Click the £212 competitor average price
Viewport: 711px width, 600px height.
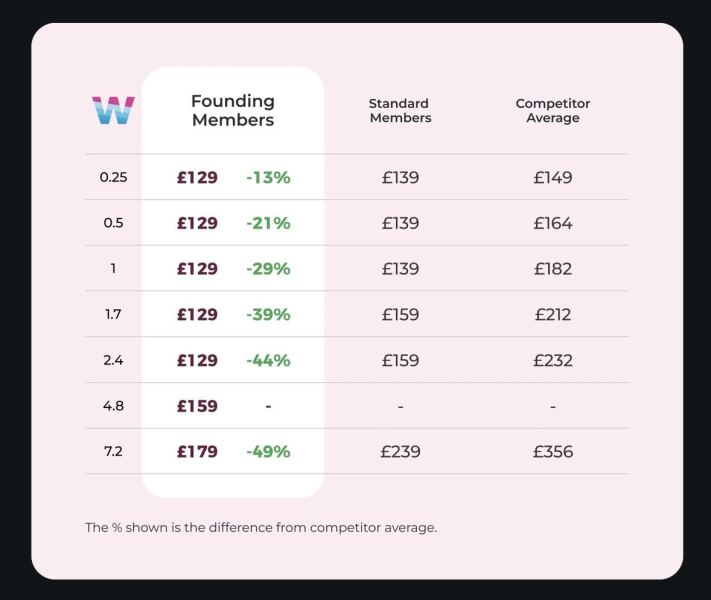point(553,315)
